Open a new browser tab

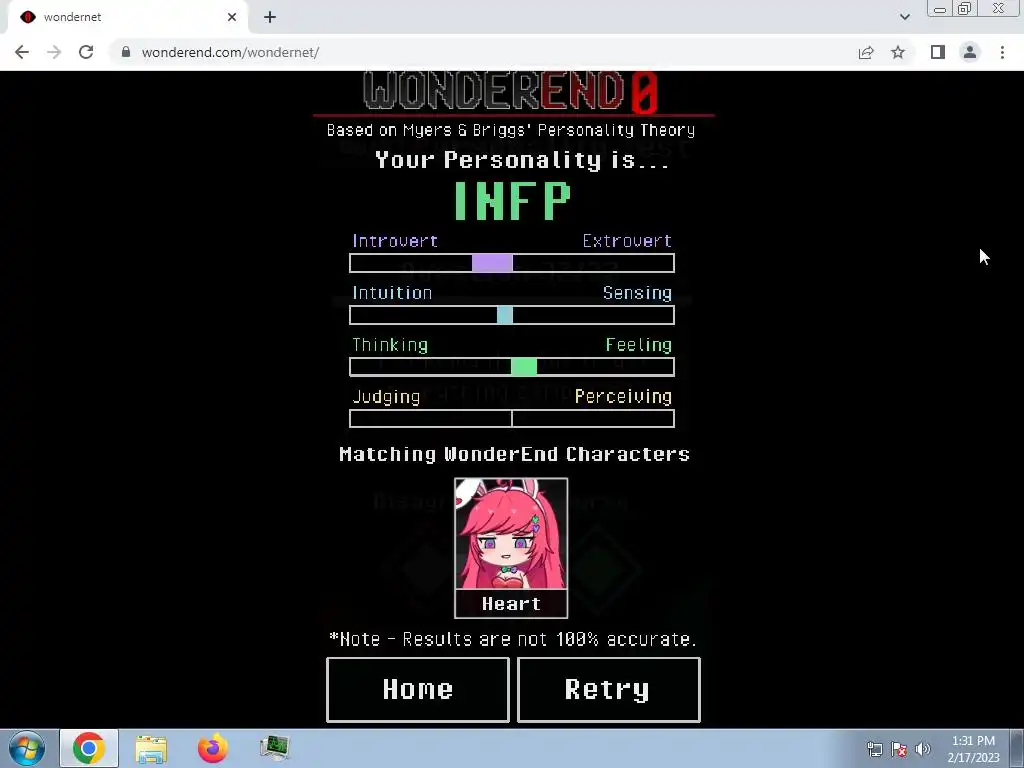click(270, 17)
